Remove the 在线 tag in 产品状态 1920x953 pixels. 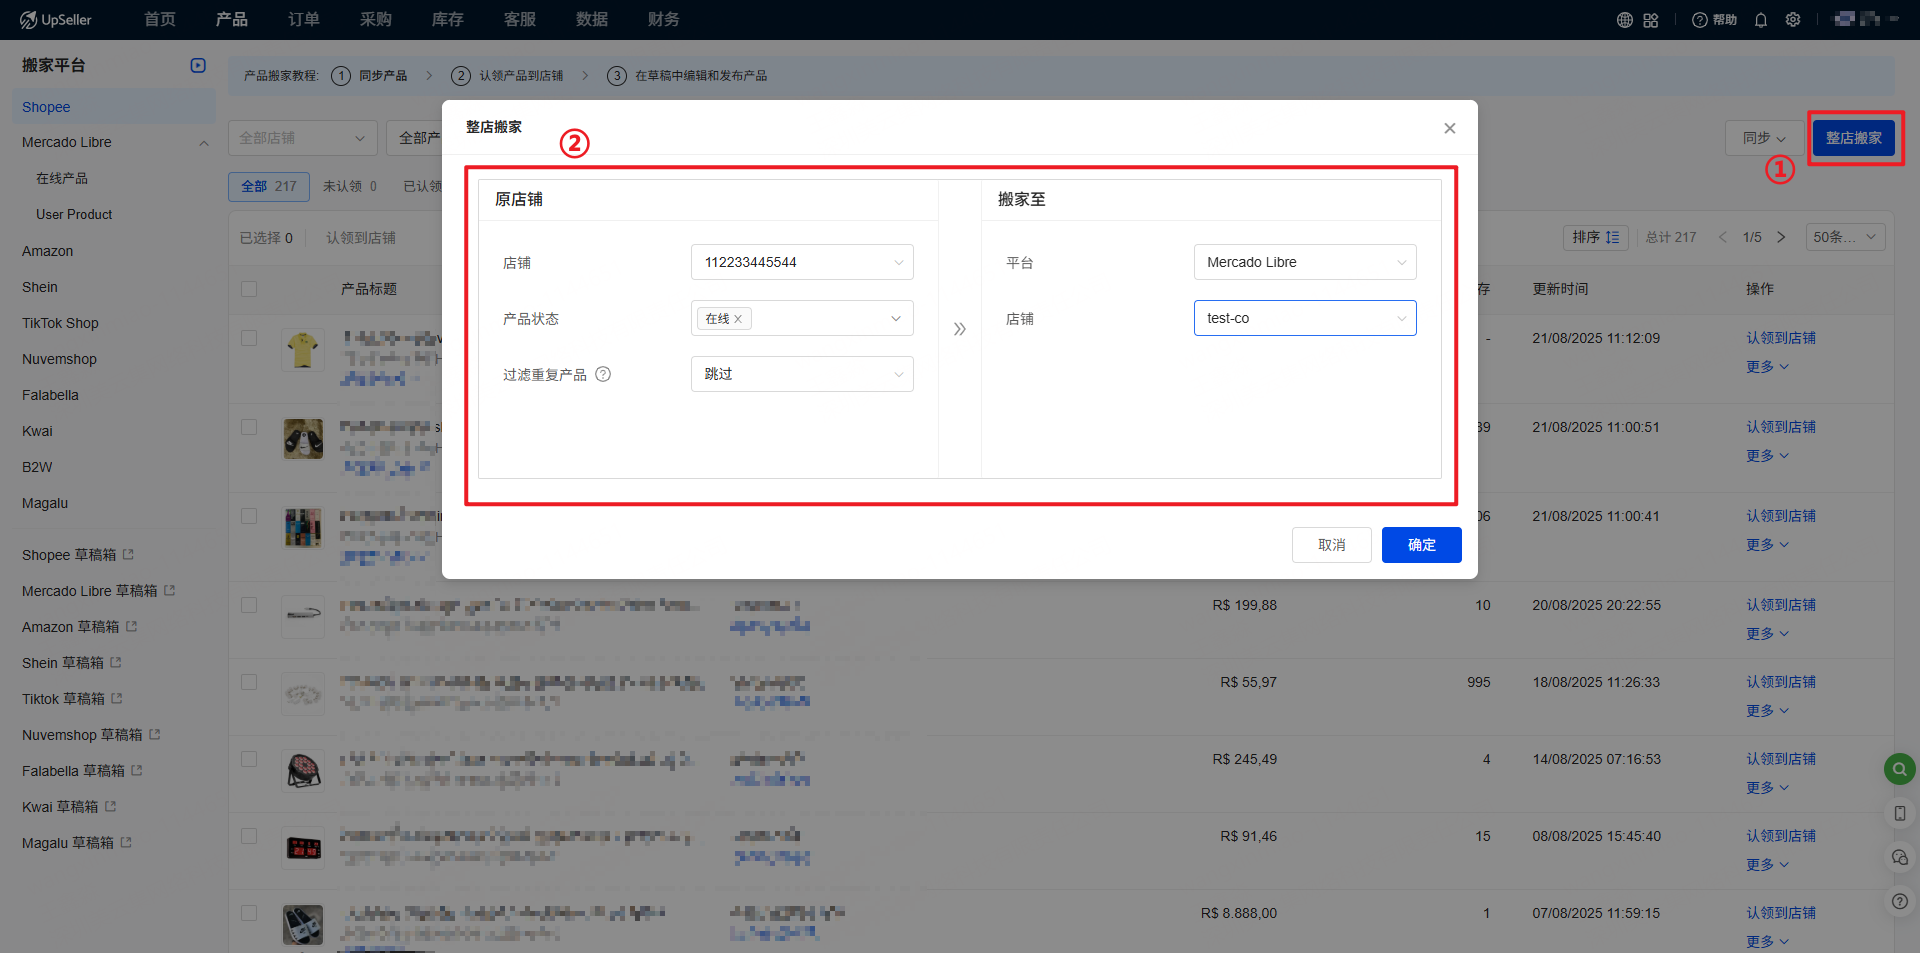coord(738,319)
